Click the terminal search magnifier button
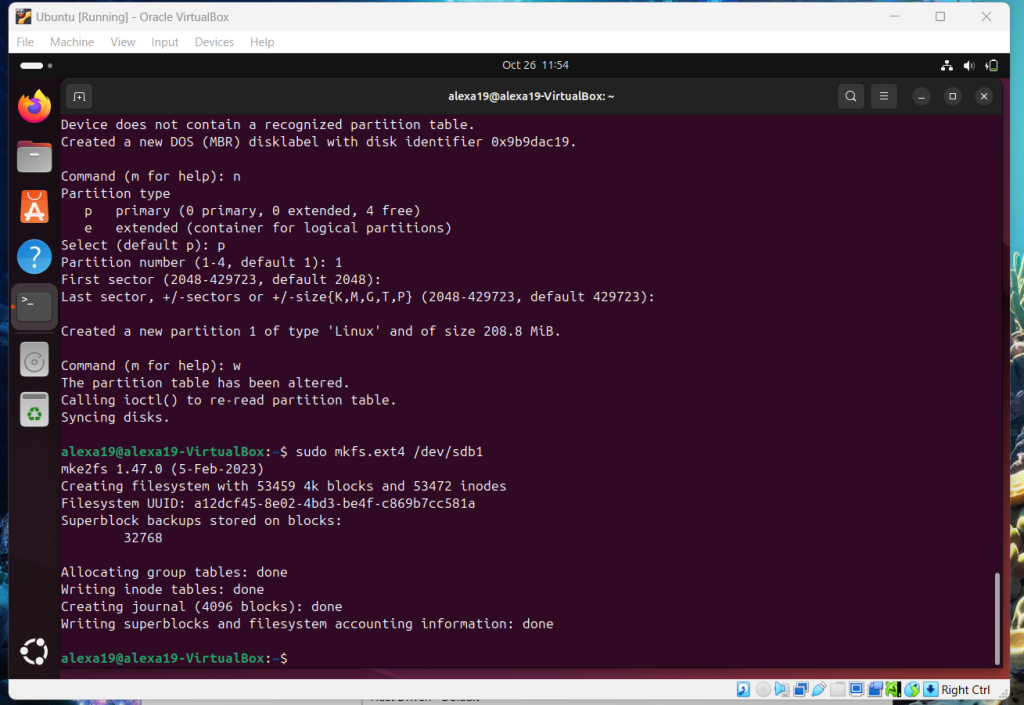The width and height of the screenshot is (1024, 705). (851, 96)
